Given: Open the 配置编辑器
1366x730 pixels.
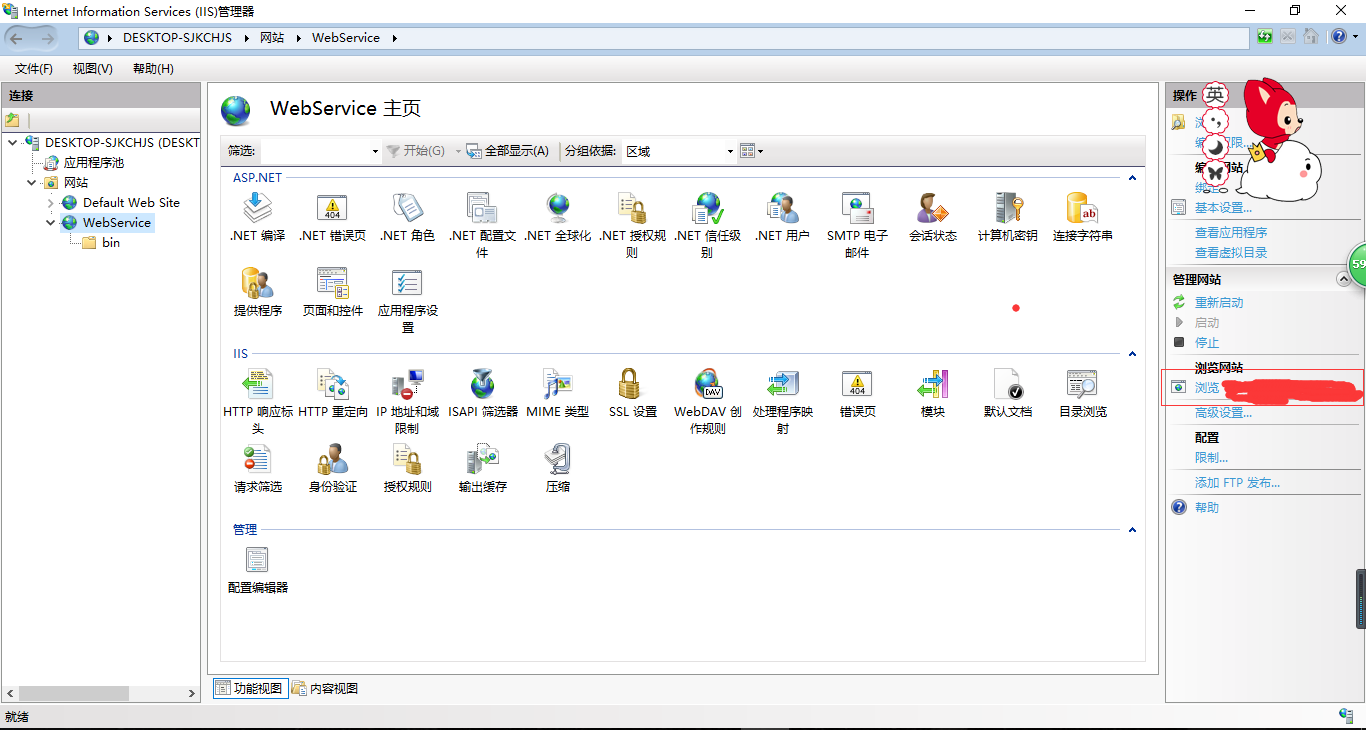Looking at the screenshot, I should (257, 565).
